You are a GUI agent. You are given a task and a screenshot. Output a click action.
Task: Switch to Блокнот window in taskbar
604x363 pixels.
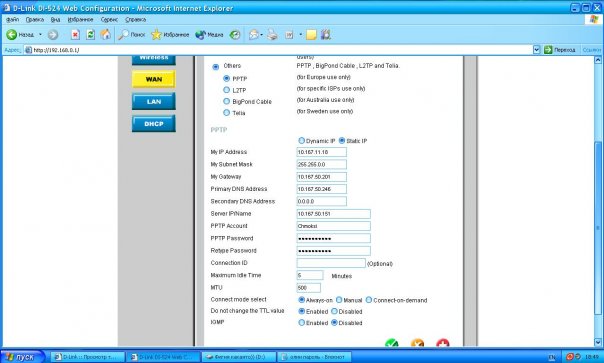[x=314, y=357]
